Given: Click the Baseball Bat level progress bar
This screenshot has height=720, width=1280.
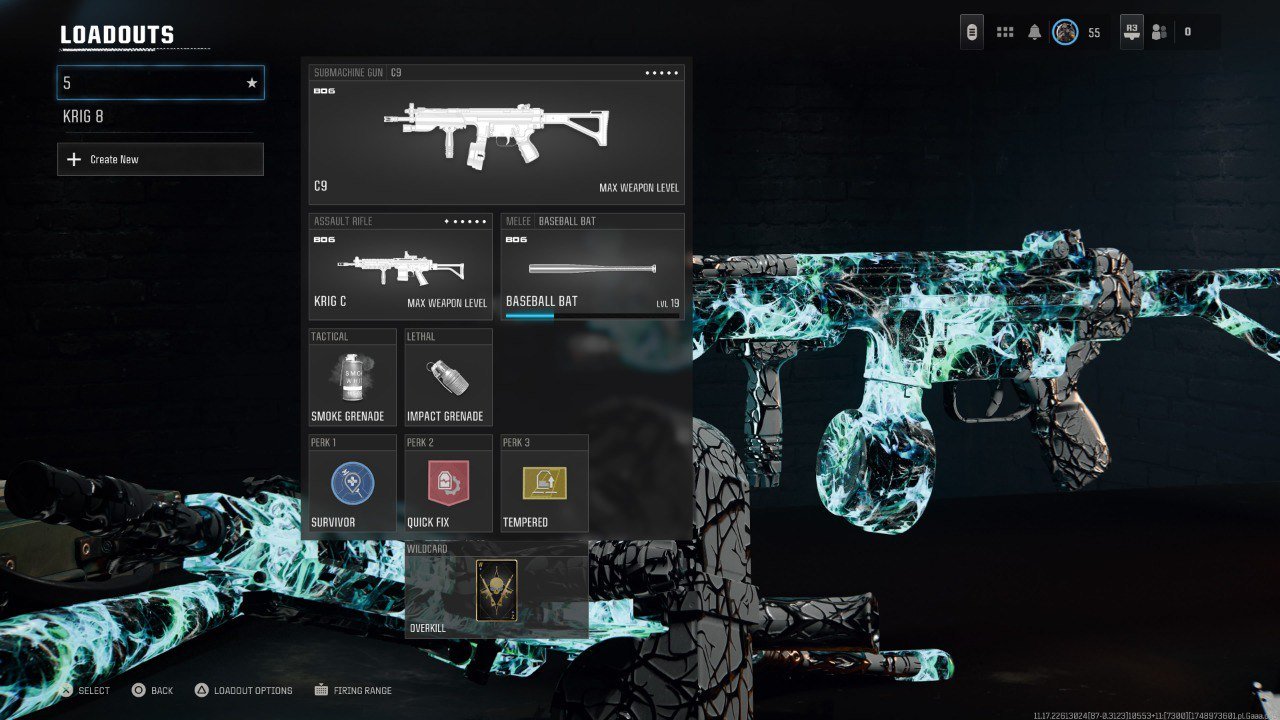Looking at the screenshot, I should (592, 315).
